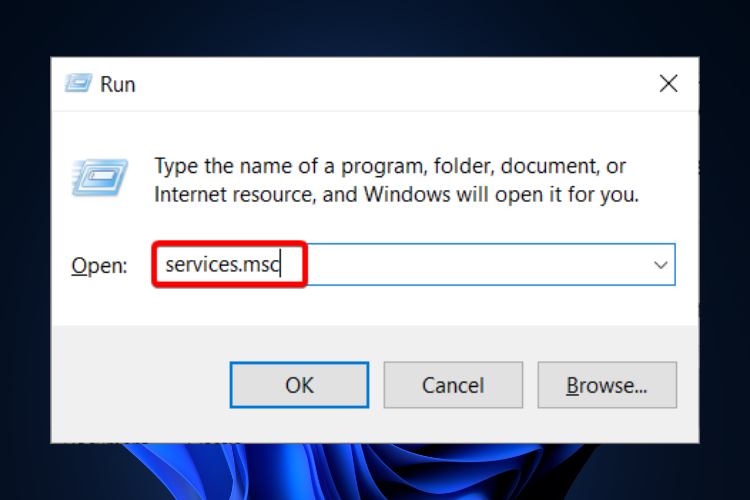Click "Type the name of a program" text line
This screenshot has width=750, height=500.
tap(390, 165)
